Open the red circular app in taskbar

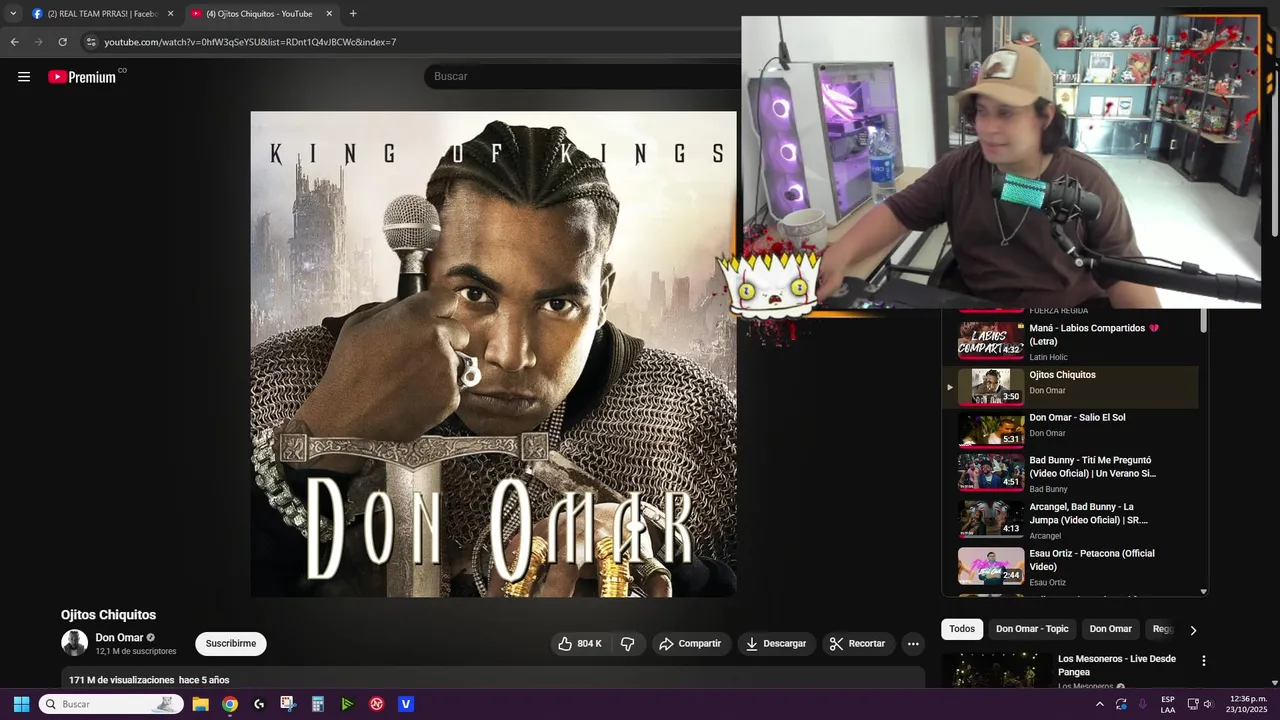click(x=377, y=704)
